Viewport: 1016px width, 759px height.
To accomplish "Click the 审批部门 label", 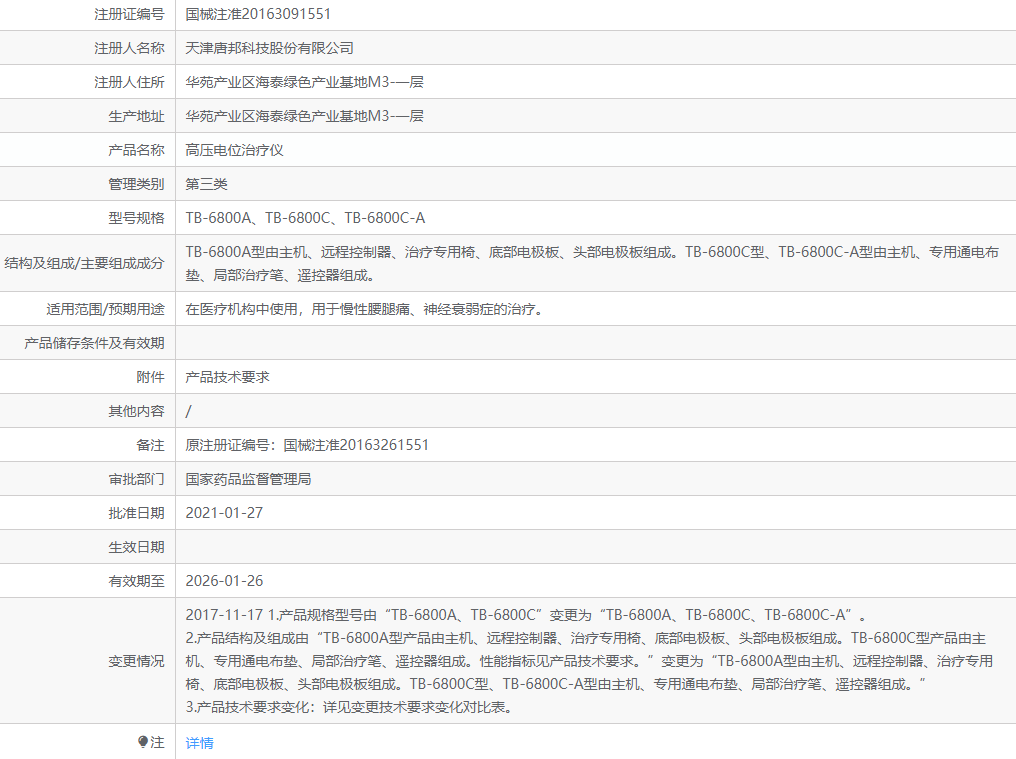I will (137, 479).
